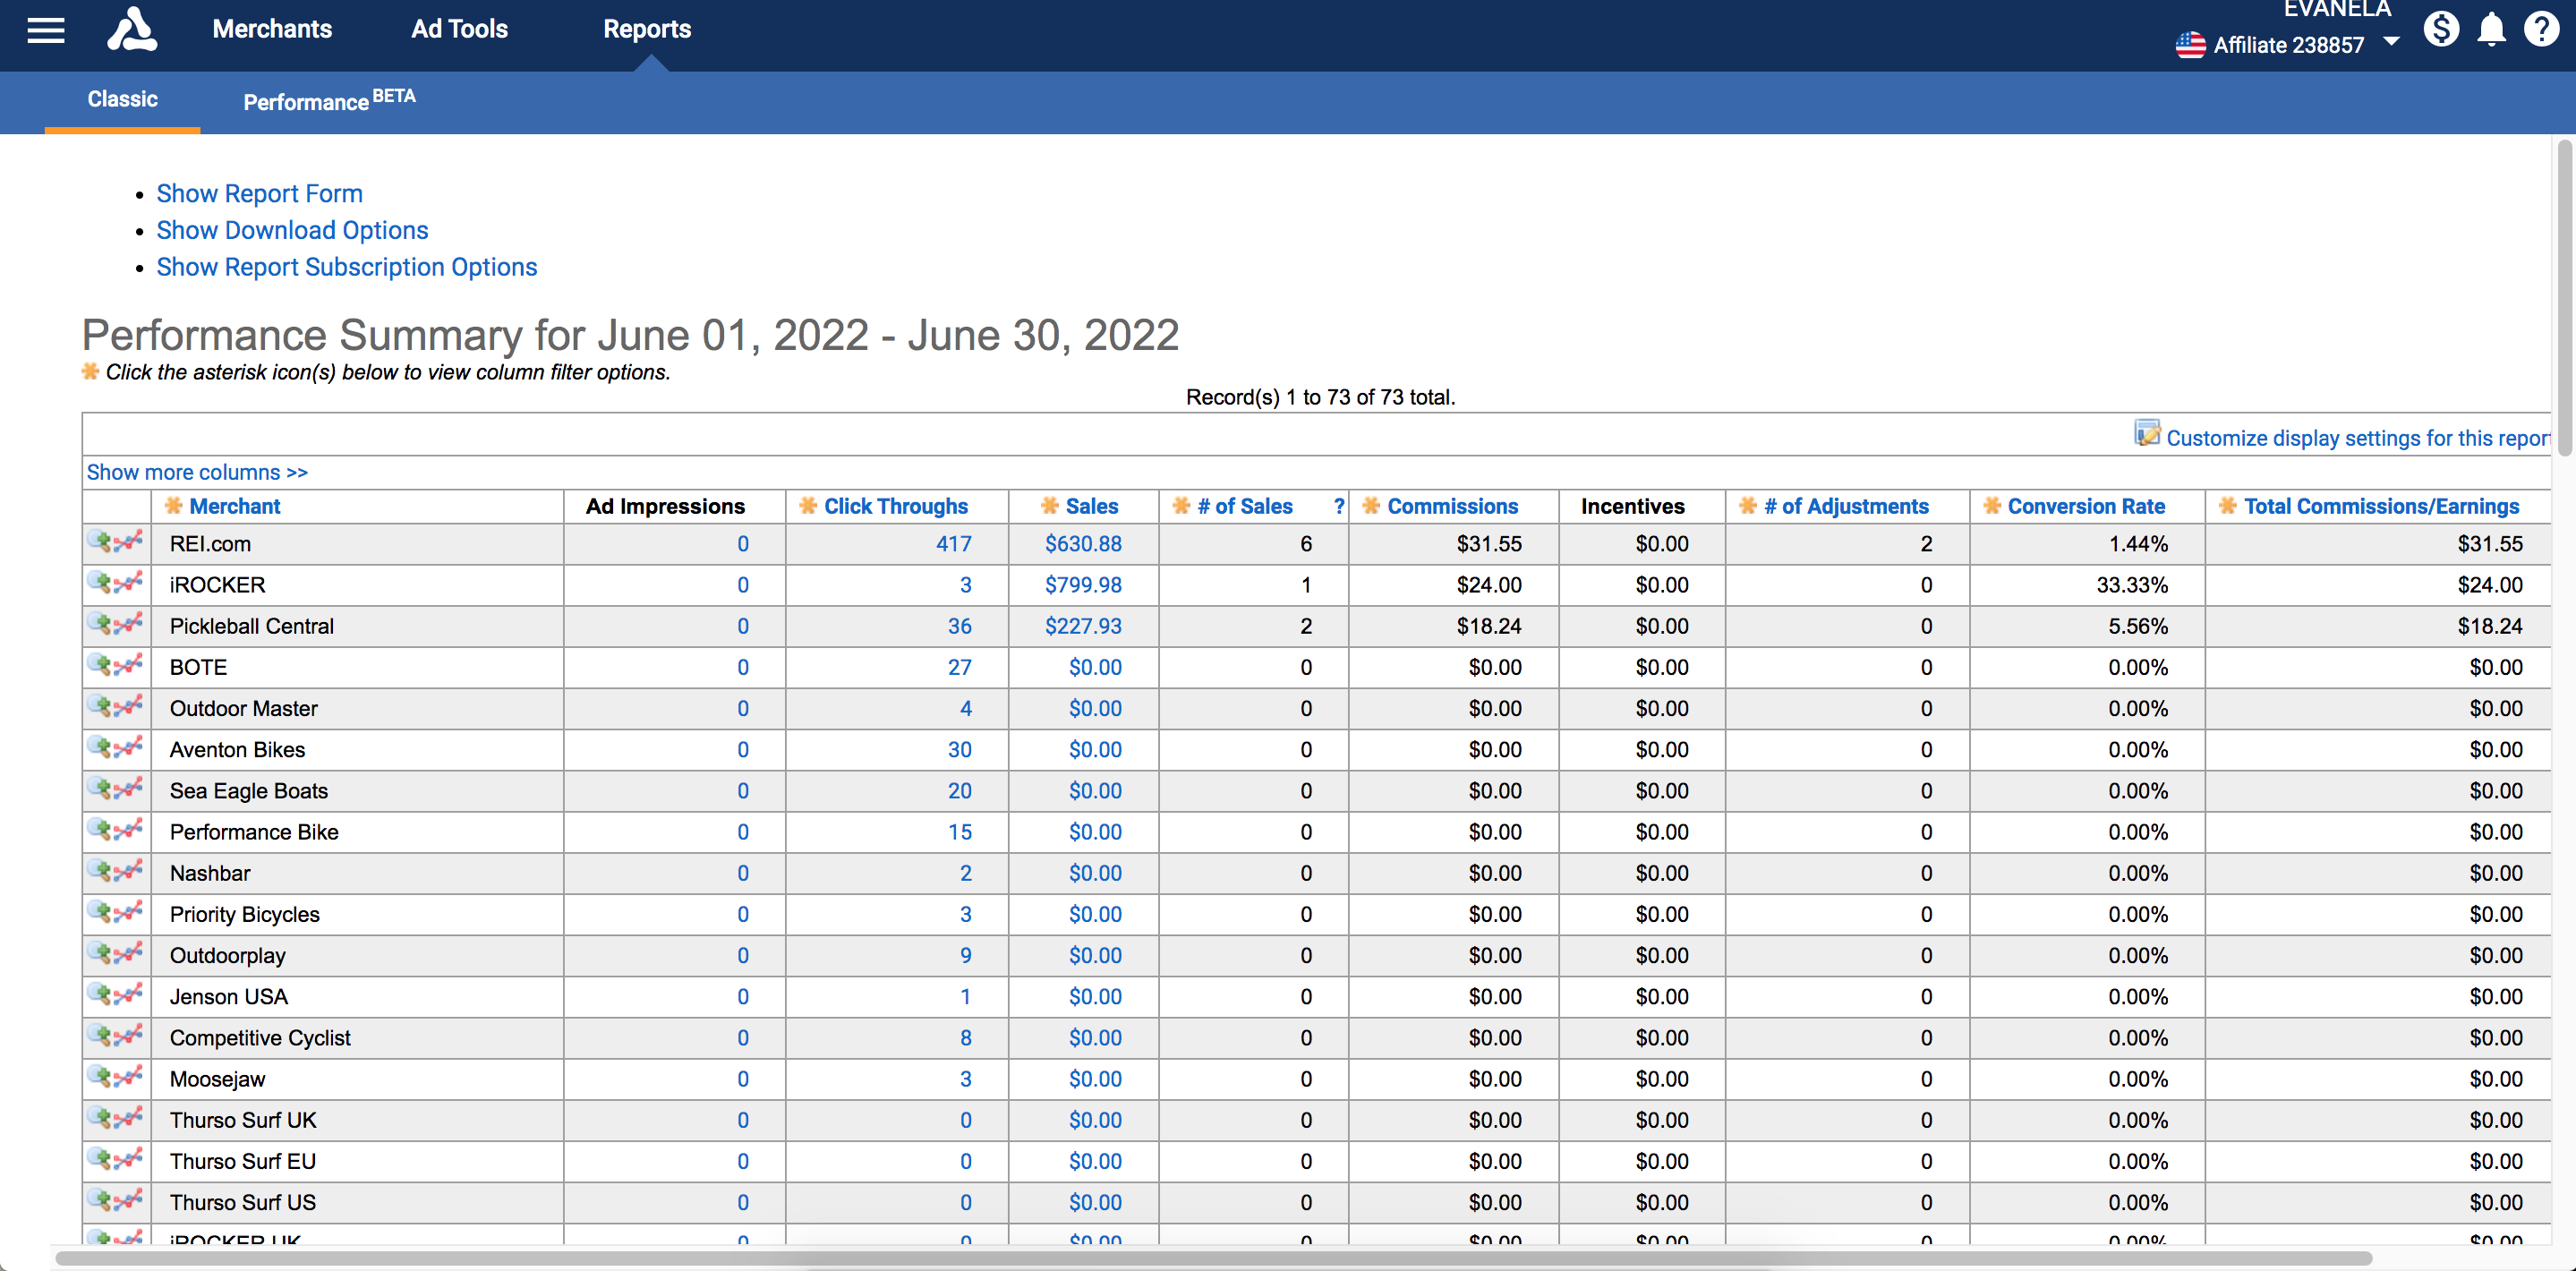This screenshot has width=2576, height=1271.
Task: Click the trend chart icon for Pickleball Central
Action: [x=129, y=624]
